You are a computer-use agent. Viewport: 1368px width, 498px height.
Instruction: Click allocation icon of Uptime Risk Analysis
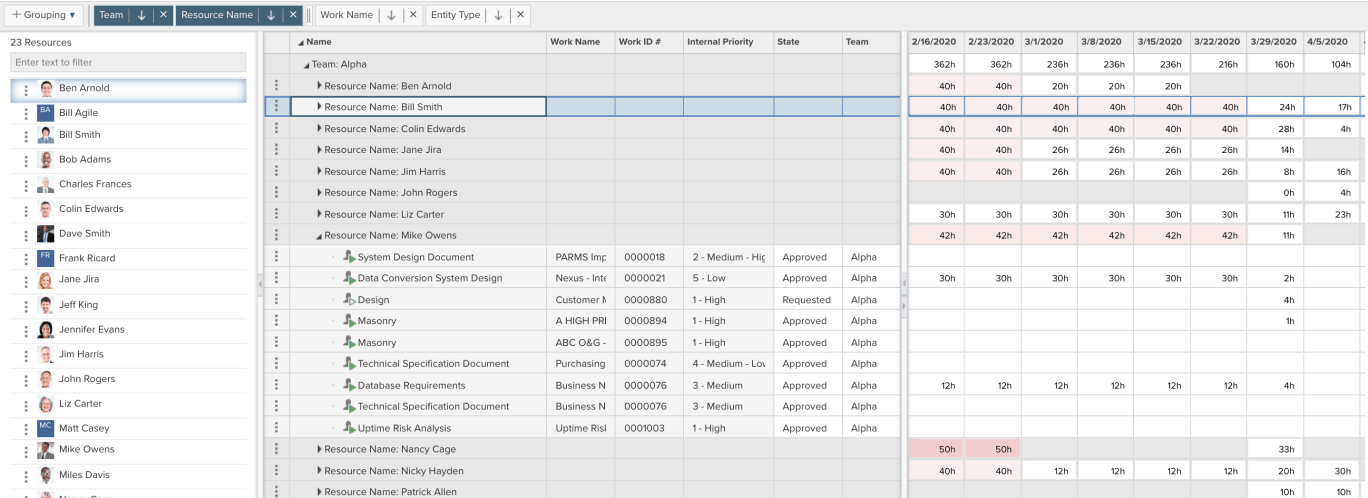click(x=349, y=428)
